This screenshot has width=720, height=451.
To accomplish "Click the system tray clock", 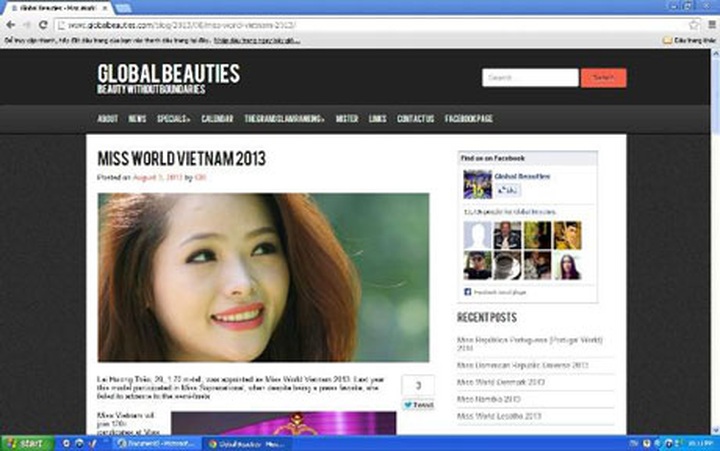I will [701, 444].
